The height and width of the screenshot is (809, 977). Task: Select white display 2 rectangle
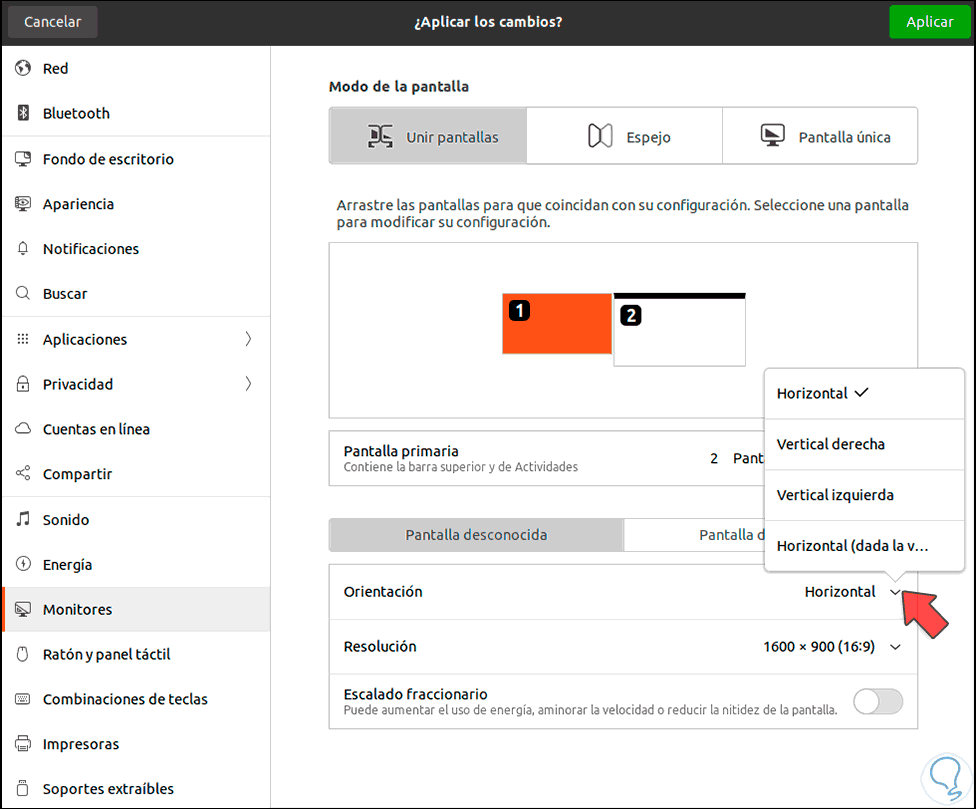[680, 333]
